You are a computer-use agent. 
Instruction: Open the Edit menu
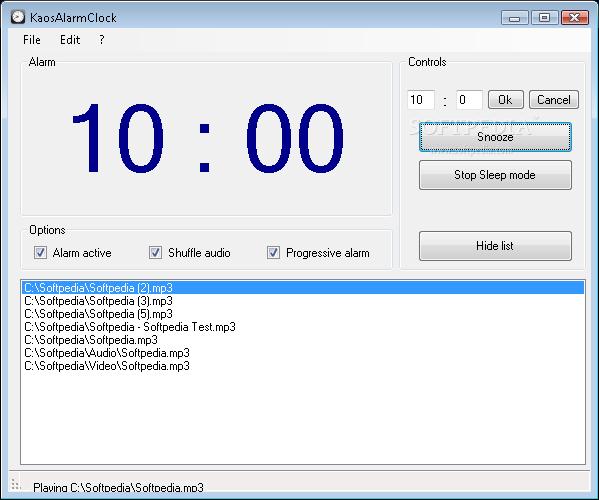click(70, 40)
